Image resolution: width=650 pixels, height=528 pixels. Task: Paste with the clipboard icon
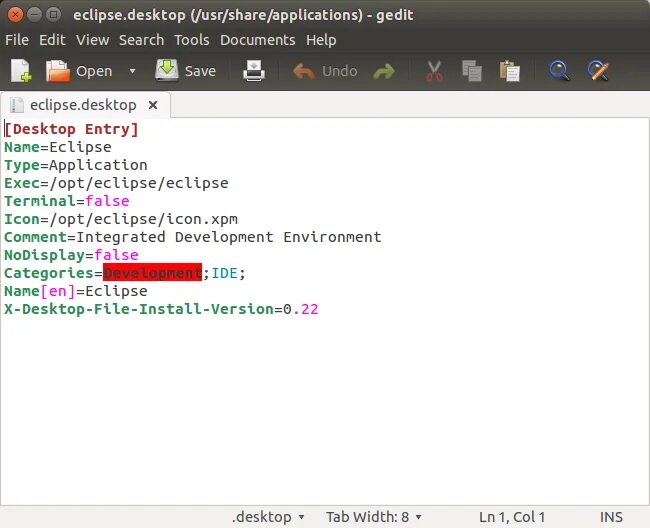pyautogui.click(x=509, y=71)
